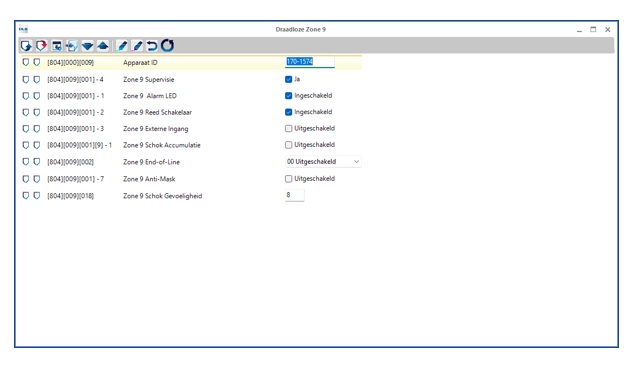Click right shield icon in Apparaat ID row
Viewport: 633px width, 369px height.
(x=37, y=62)
